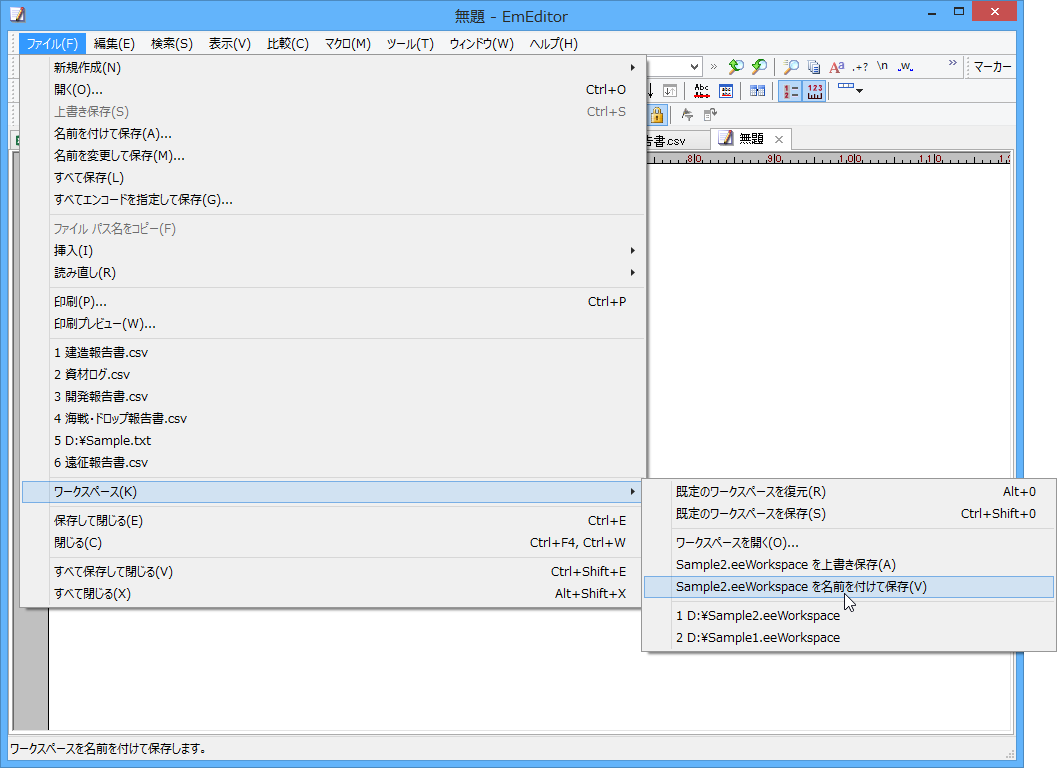Expand the ワークスペース(K) submenu
Image resolution: width=1057 pixels, height=768 pixels.
pyautogui.click(x=333, y=492)
